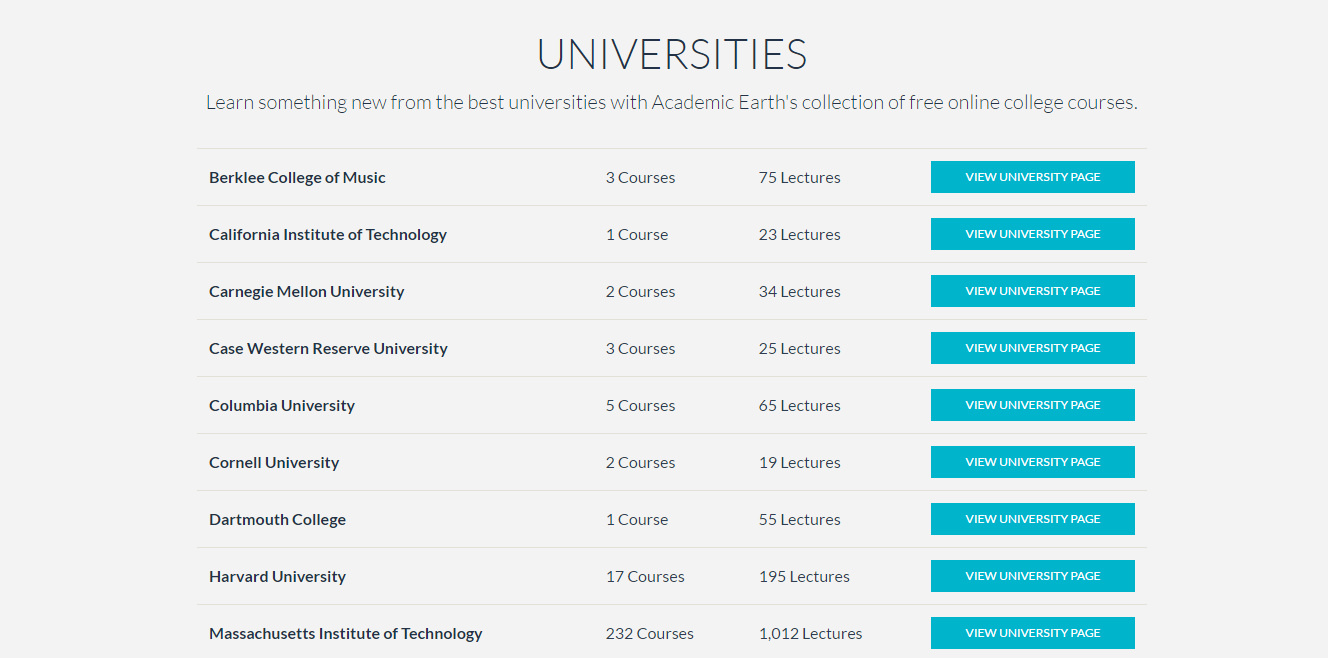Select the Massachusetts Institute of Technology name
Viewport: 1328px width, 658px height.
click(345, 634)
